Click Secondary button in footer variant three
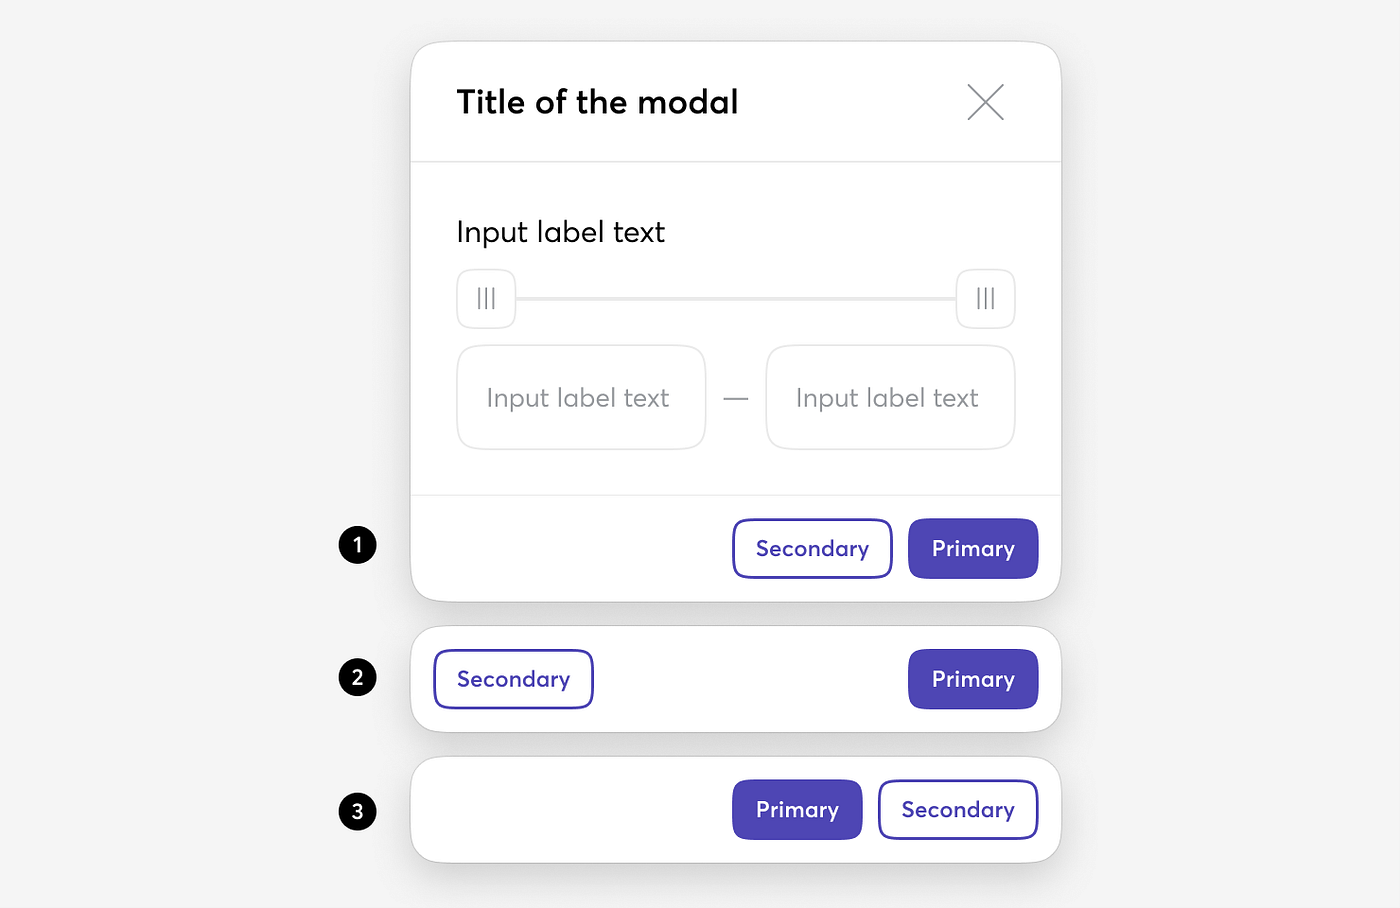 coord(958,810)
